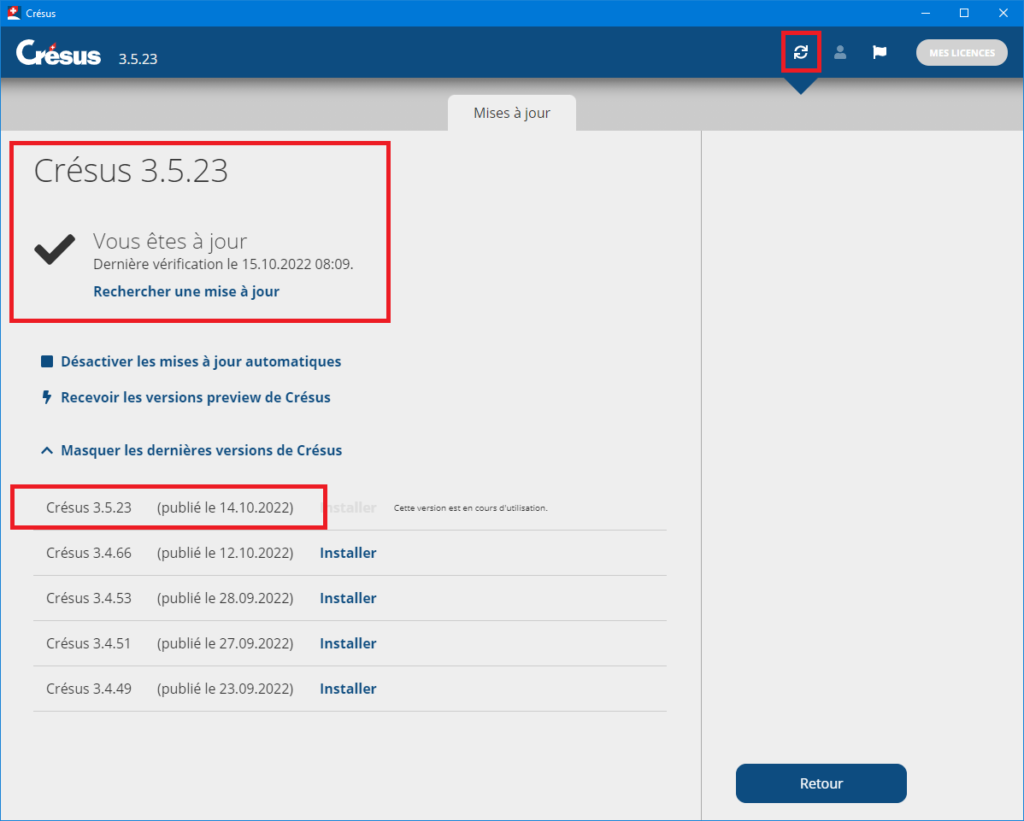Install Crésus version 3.4.66

(347, 552)
